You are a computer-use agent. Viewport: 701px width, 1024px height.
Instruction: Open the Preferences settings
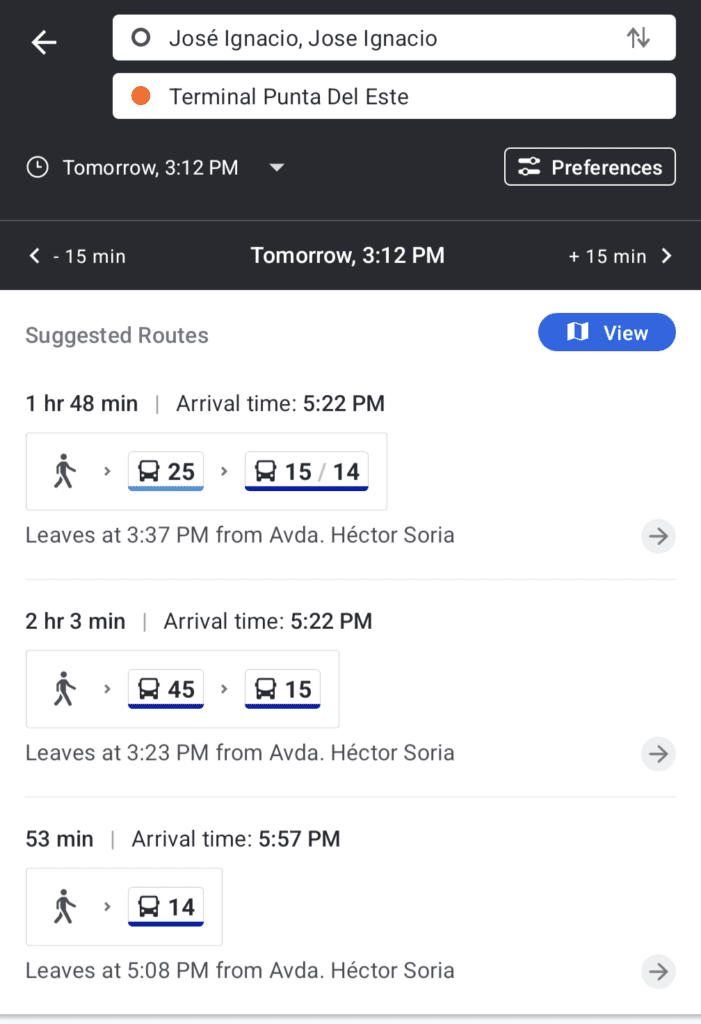590,167
